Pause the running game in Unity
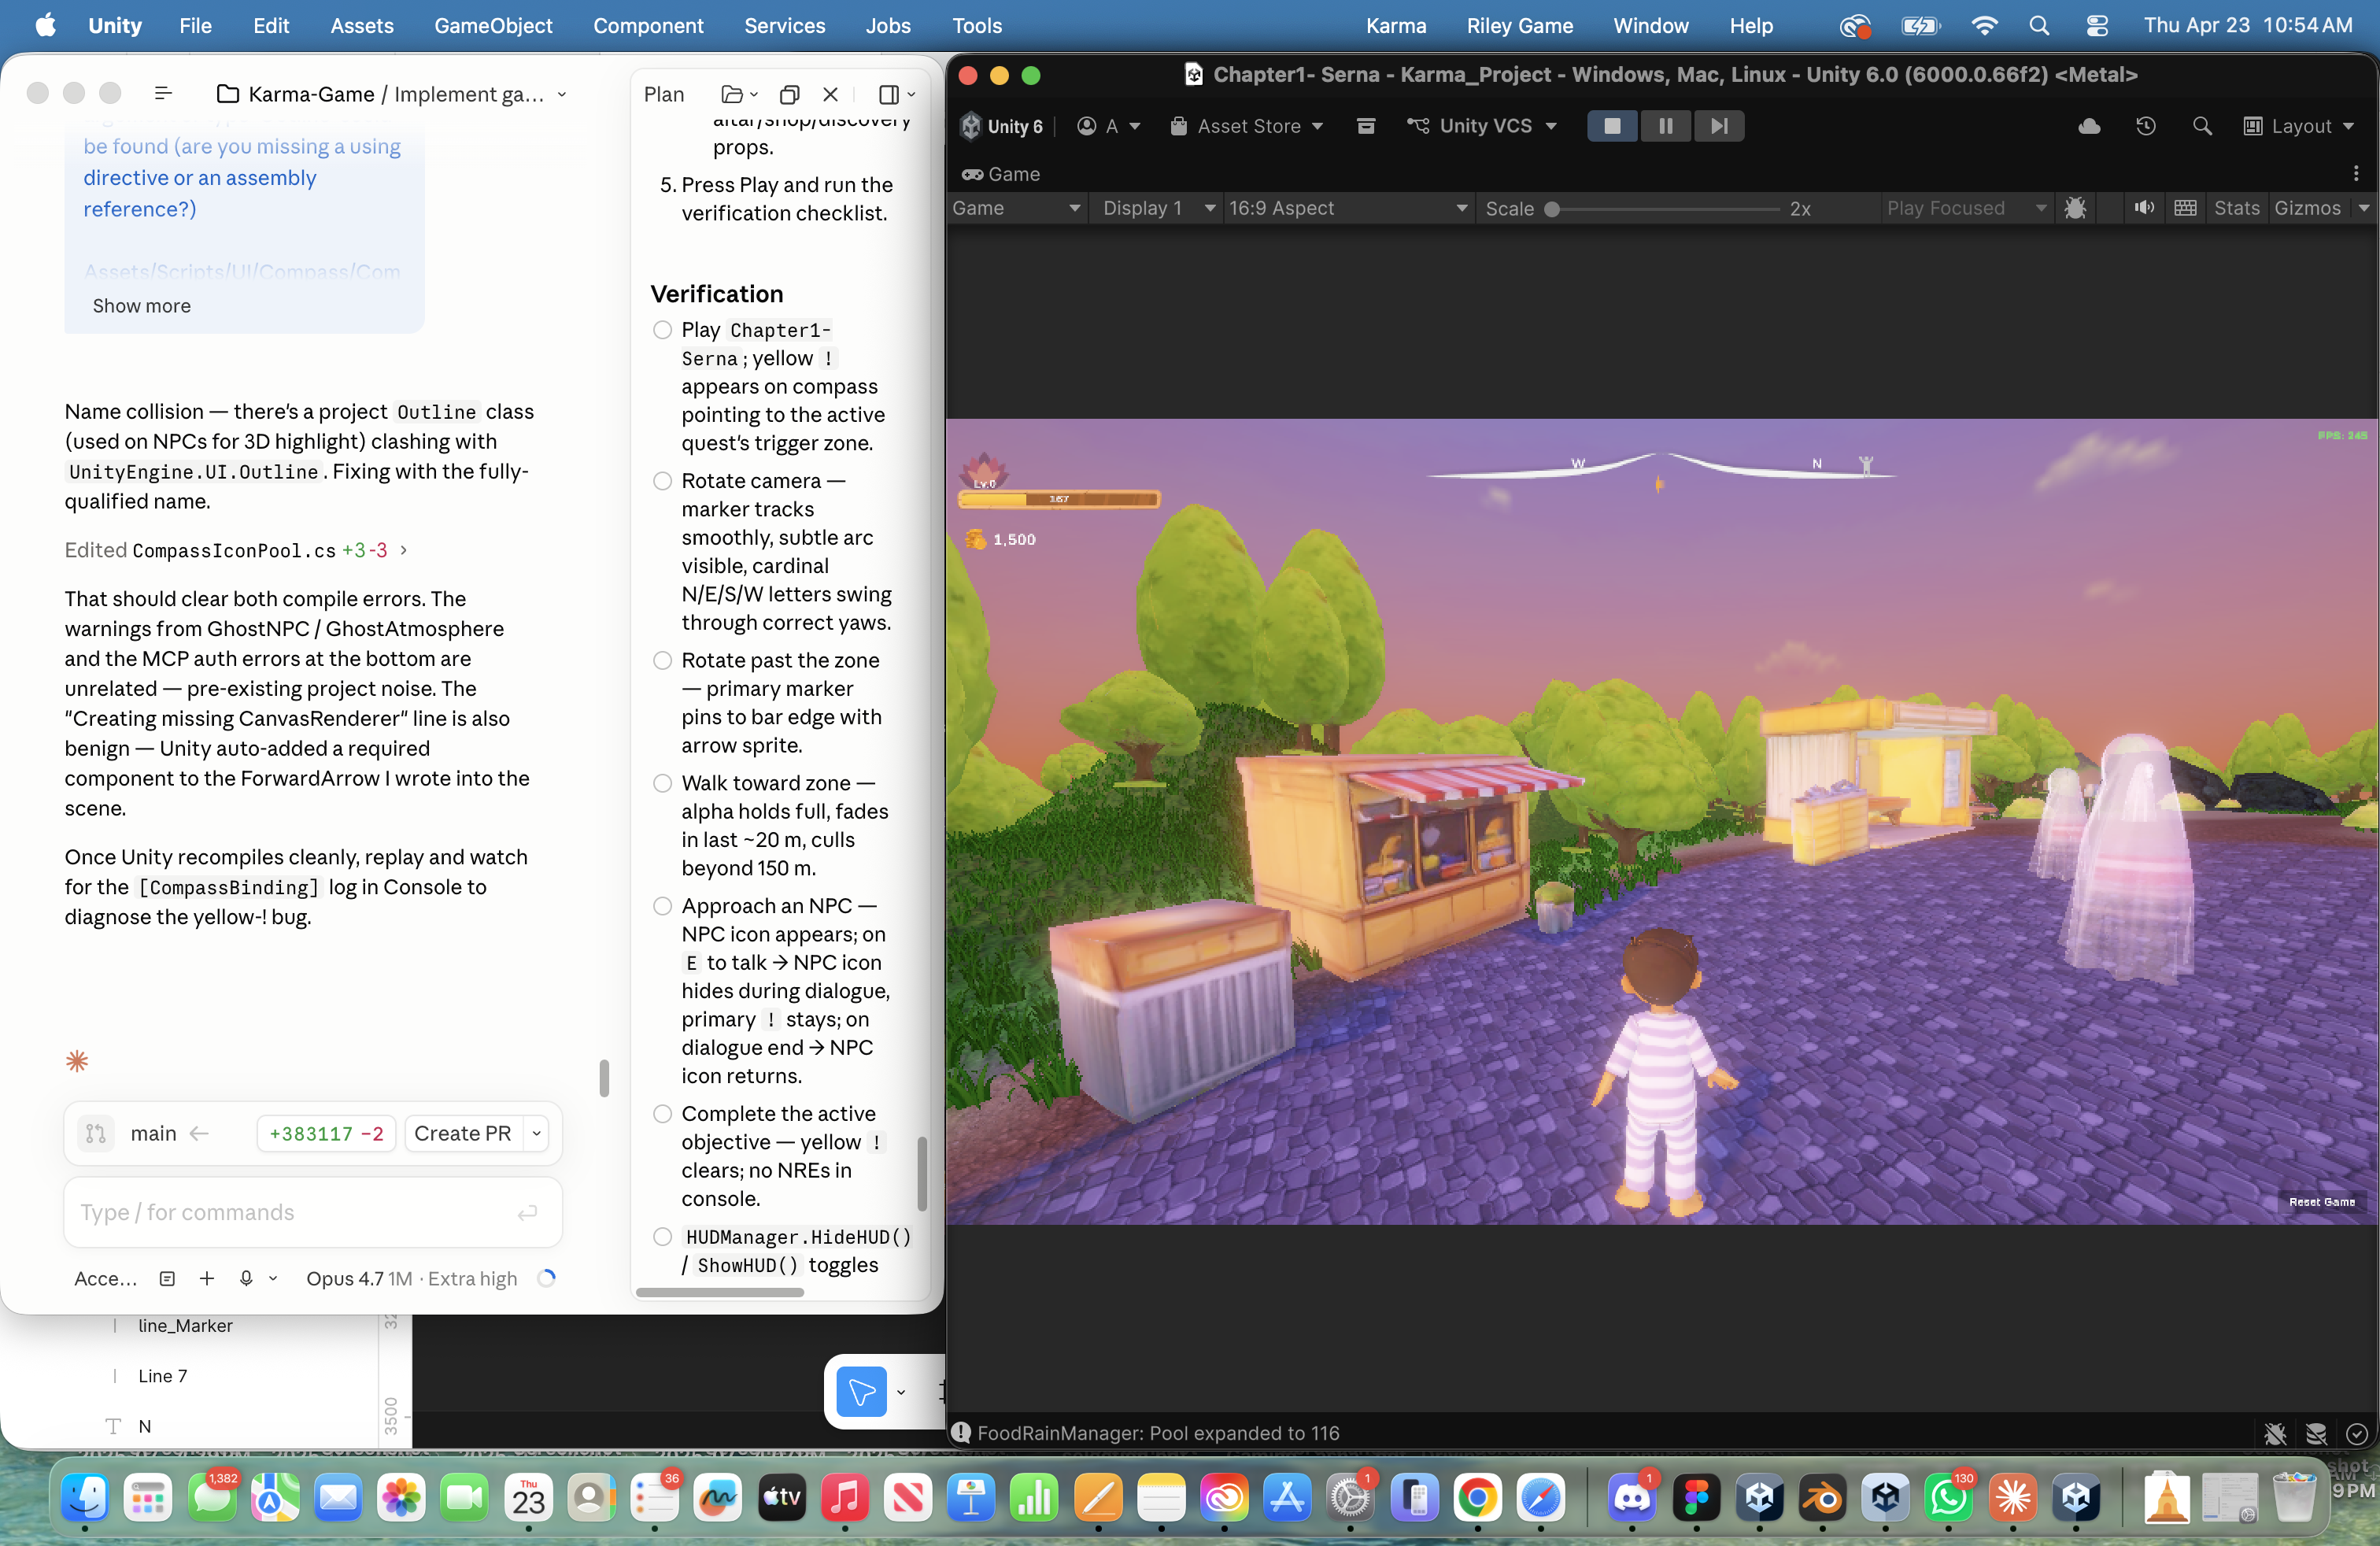The height and width of the screenshot is (1546, 2380). pos(1665,126)
